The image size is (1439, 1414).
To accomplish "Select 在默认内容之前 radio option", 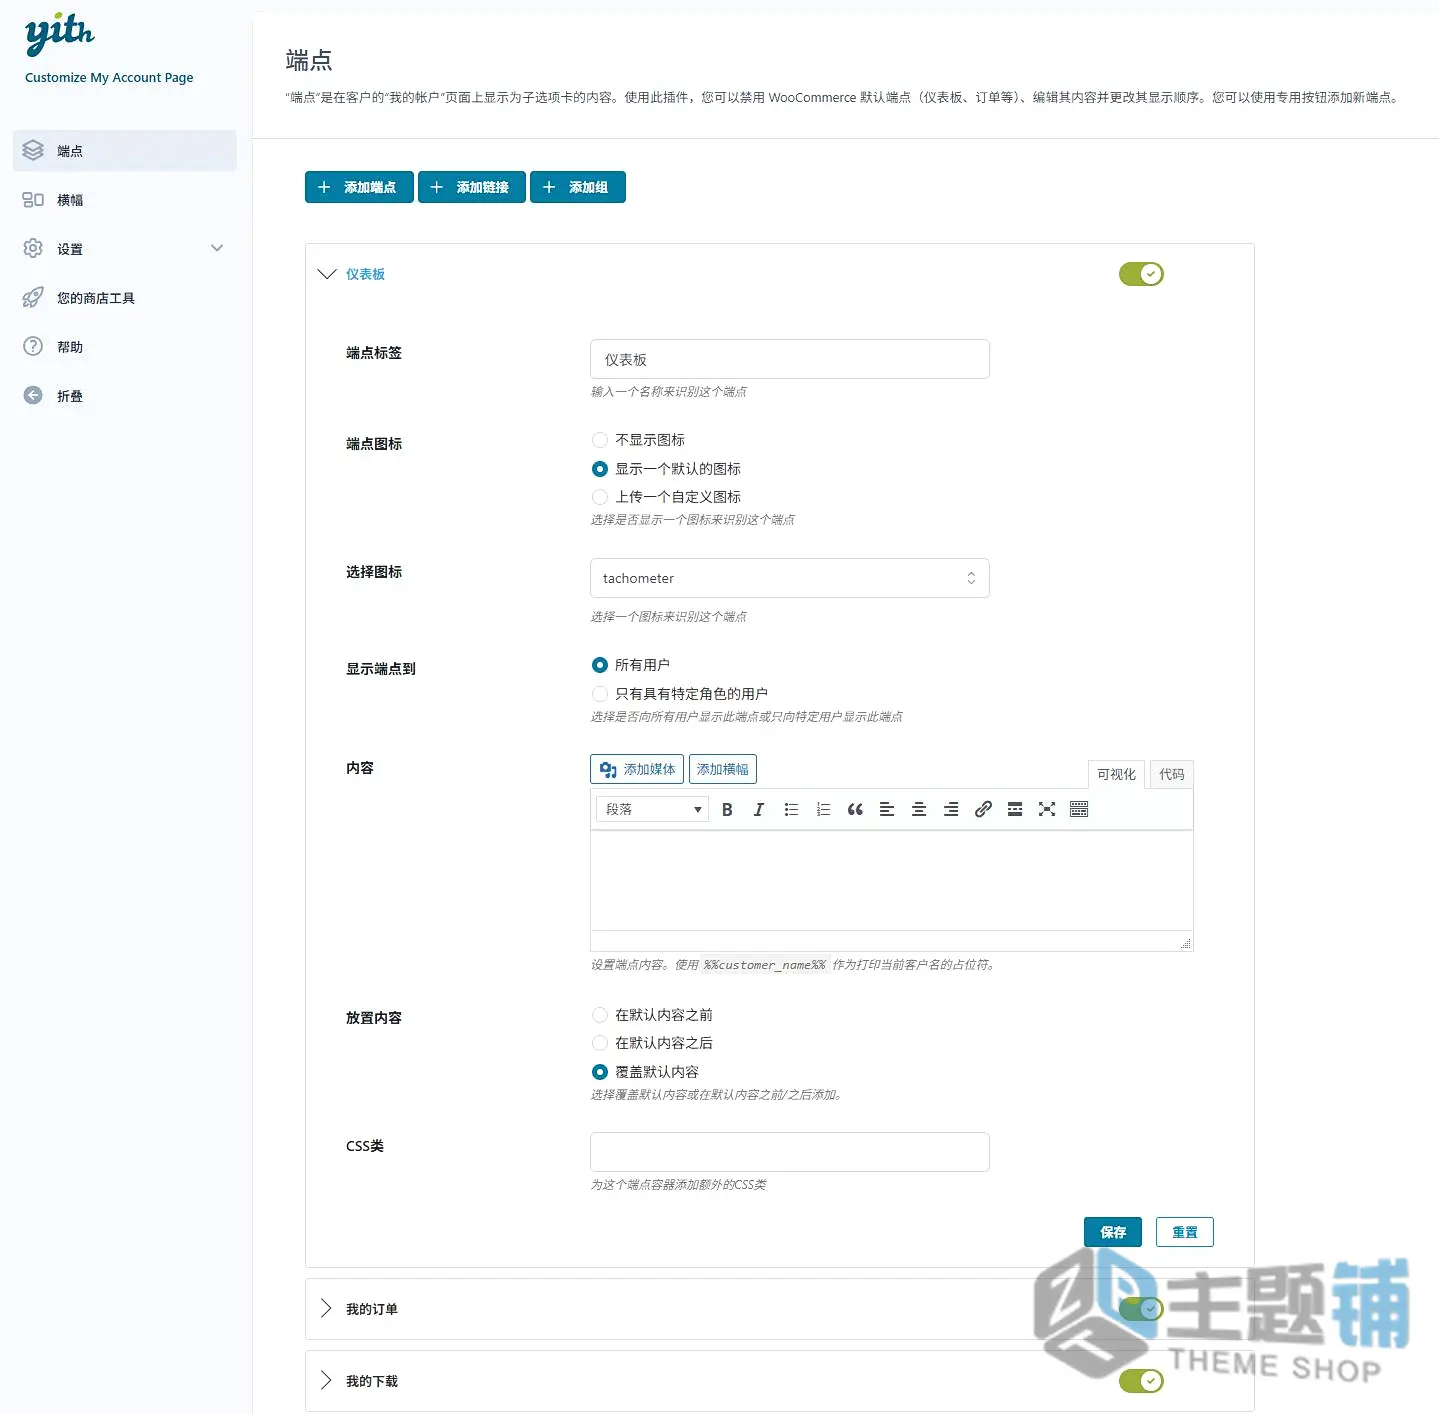I will click(x=600, y=1015).
